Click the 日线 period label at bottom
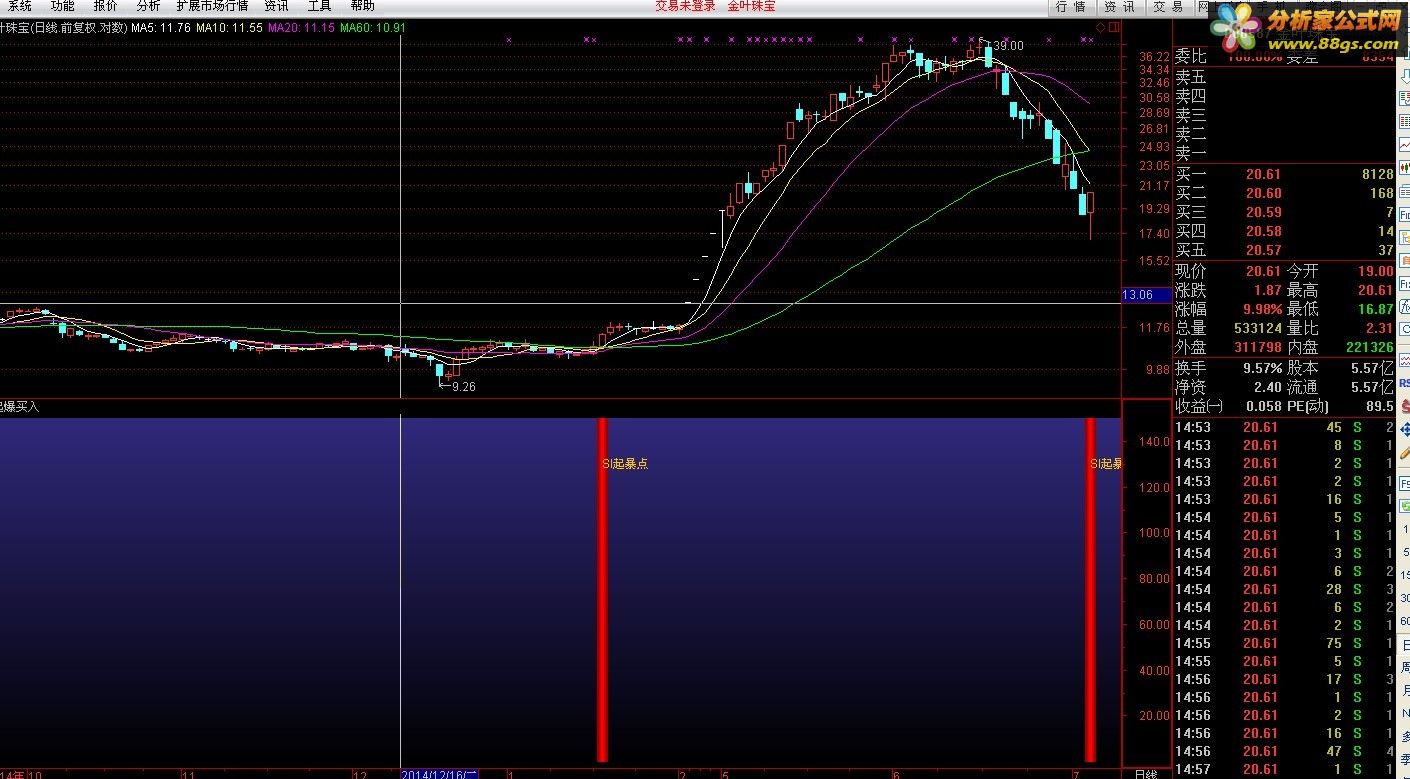This screenshot has height=779, width=1410. (x=1146, y=774)
